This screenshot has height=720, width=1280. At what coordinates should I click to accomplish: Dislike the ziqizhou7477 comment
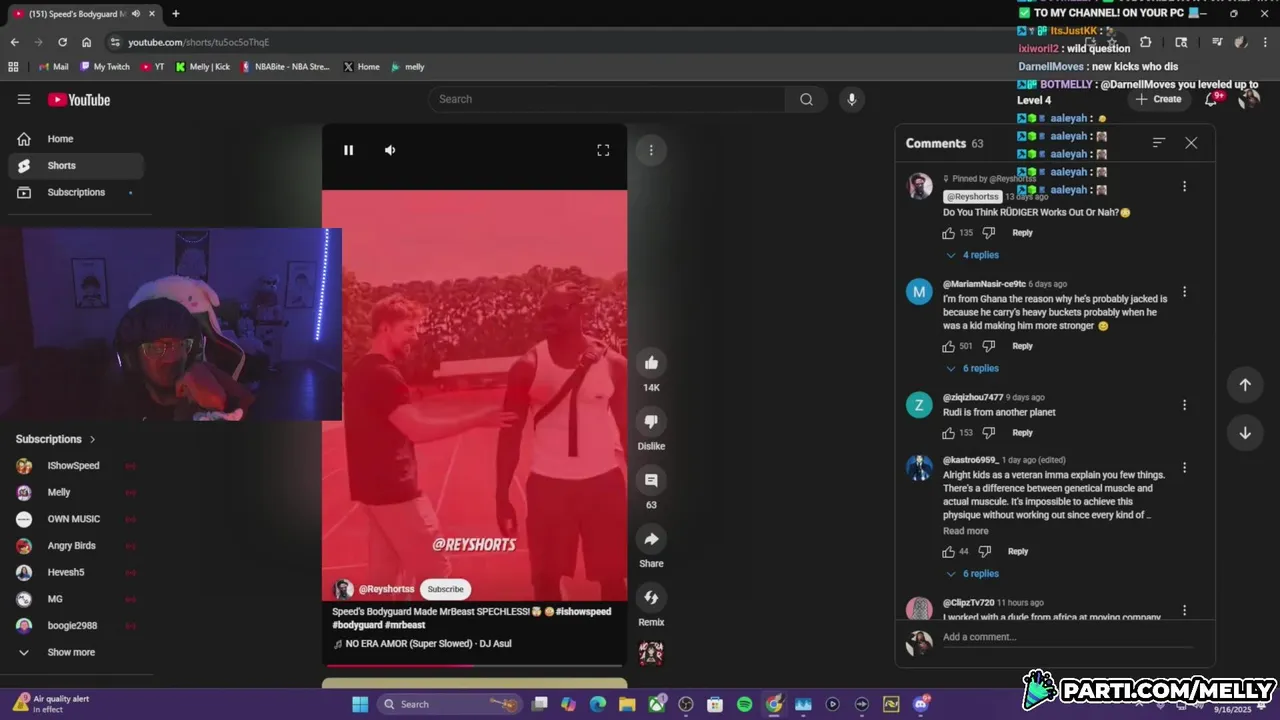click(x=988, y=433)
